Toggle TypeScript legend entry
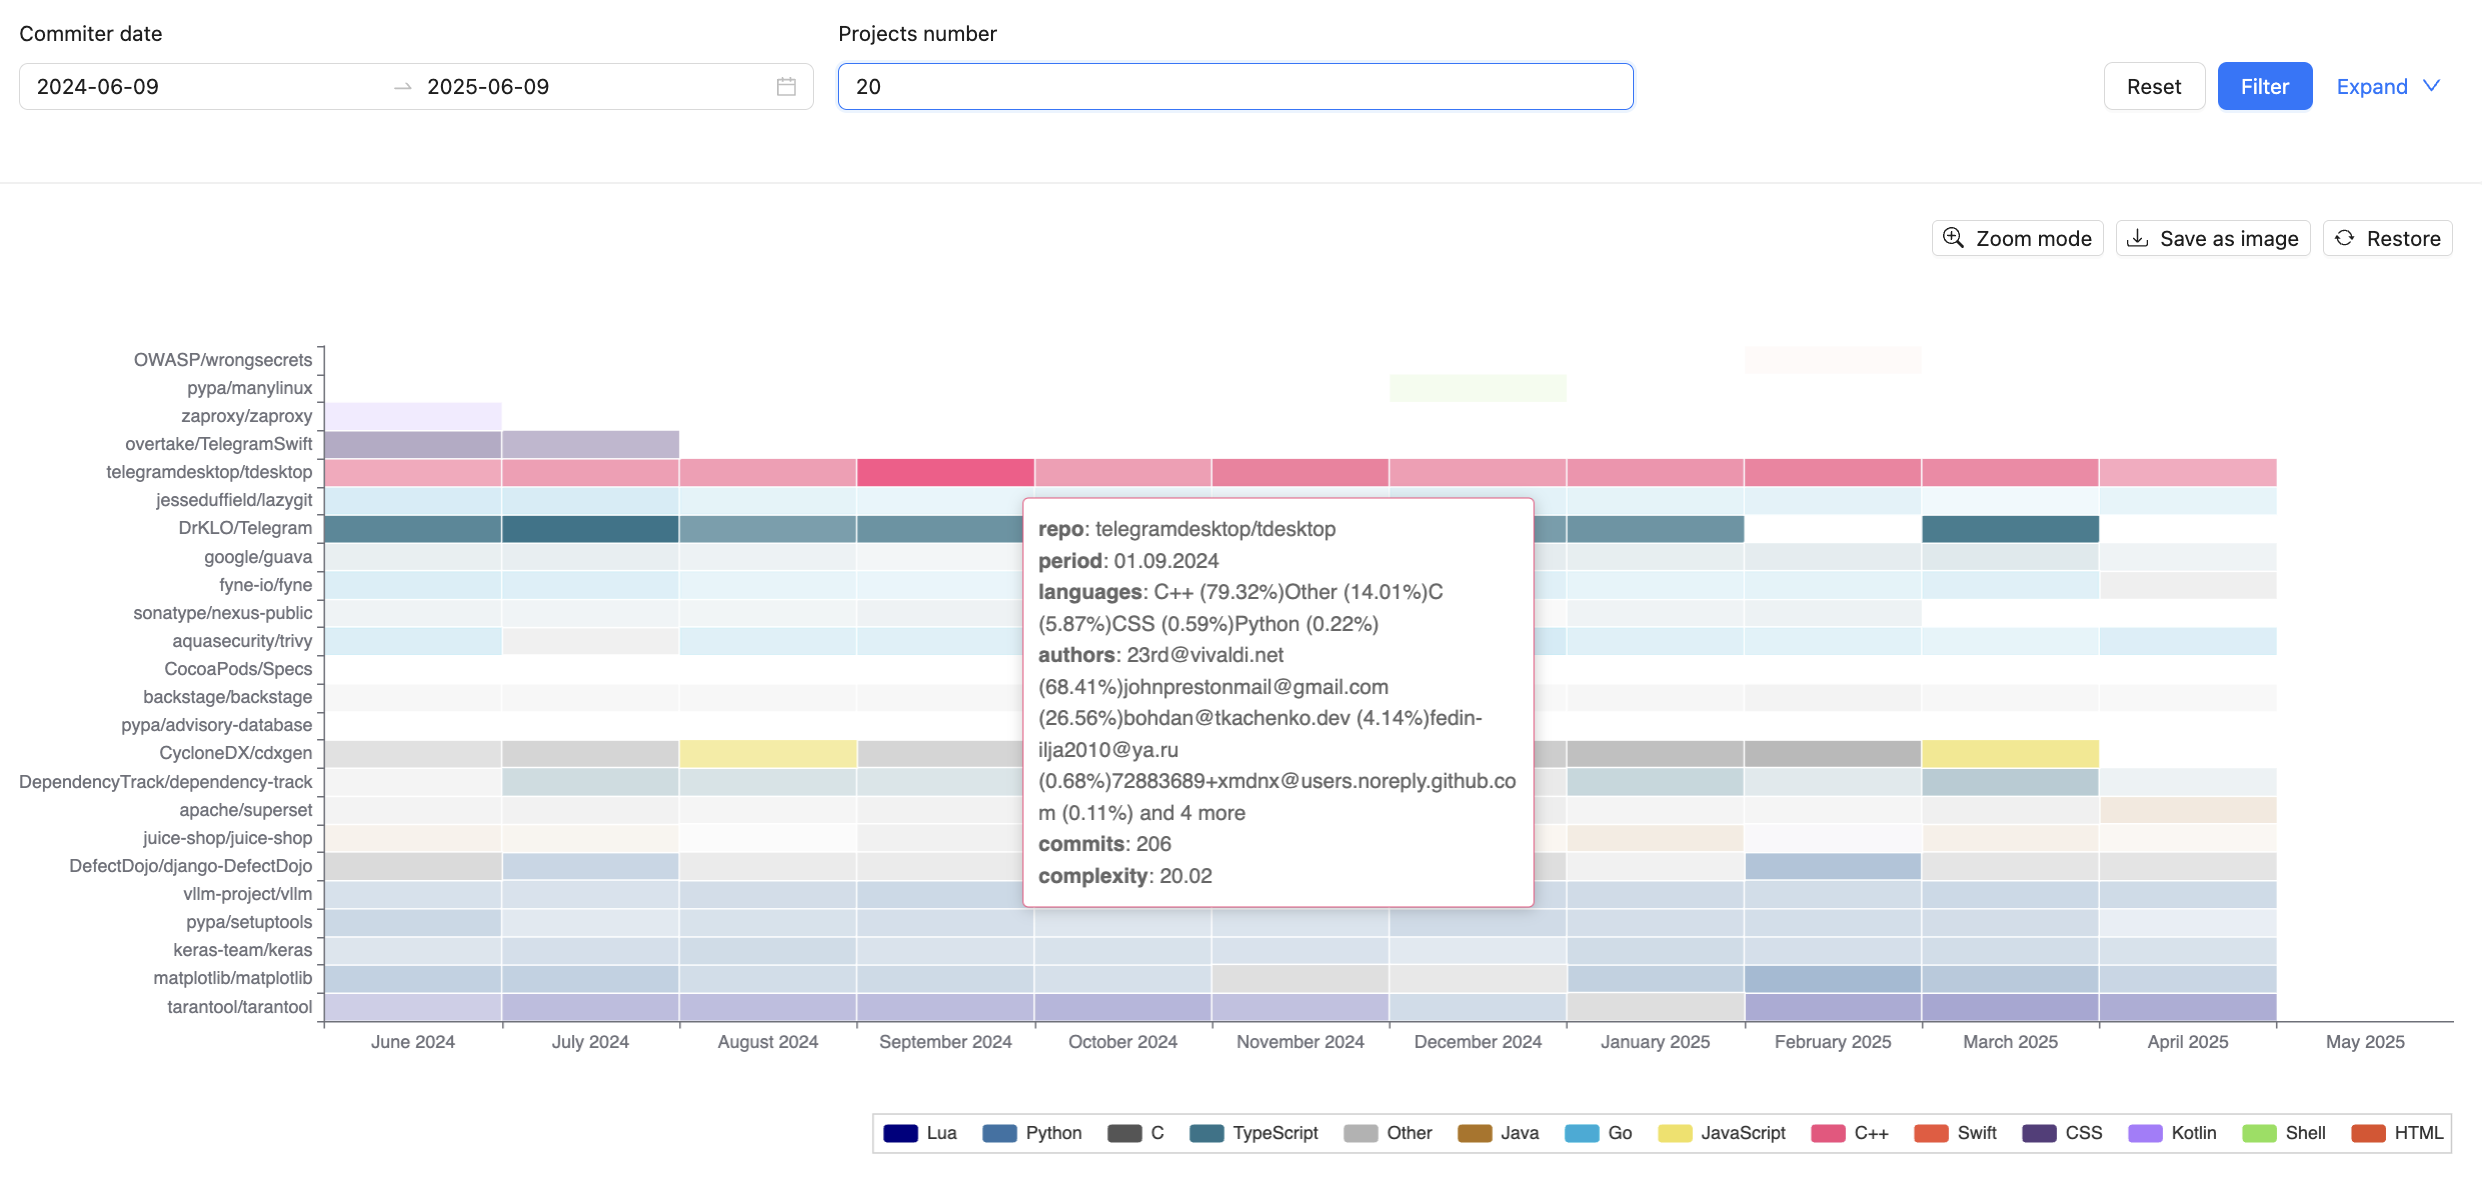Image resolution: width=2482 pixels, height=1186 pixels. [1254, 1133]
